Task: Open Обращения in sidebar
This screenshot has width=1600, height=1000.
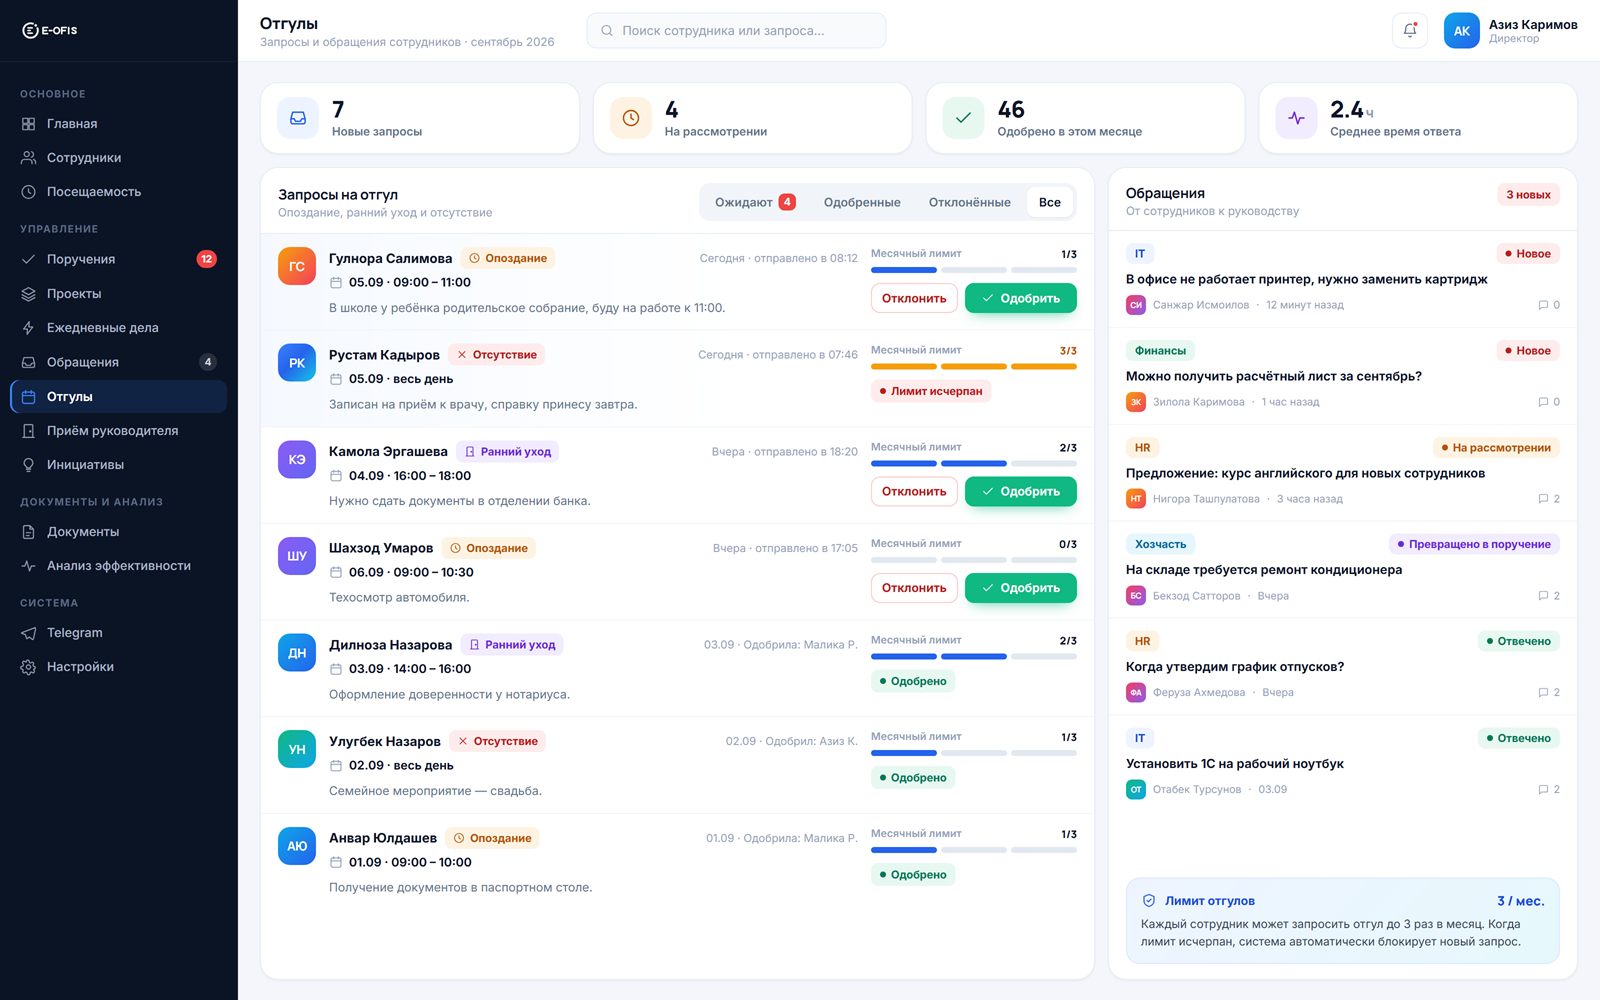Action: 118,362
